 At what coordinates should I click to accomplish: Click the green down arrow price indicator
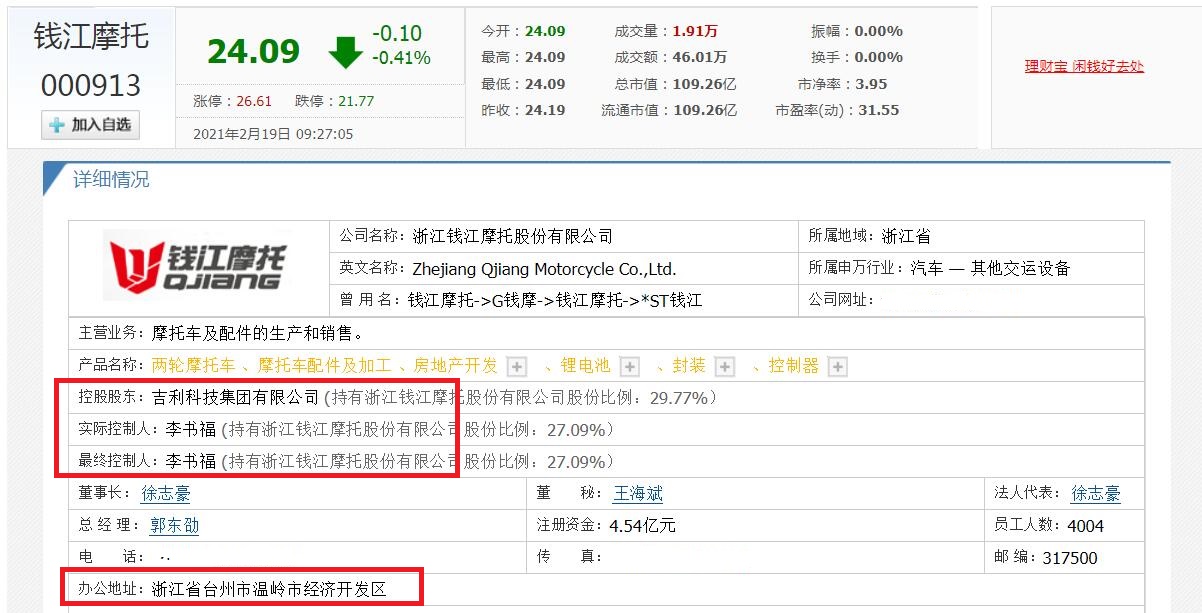pos(345,51)
